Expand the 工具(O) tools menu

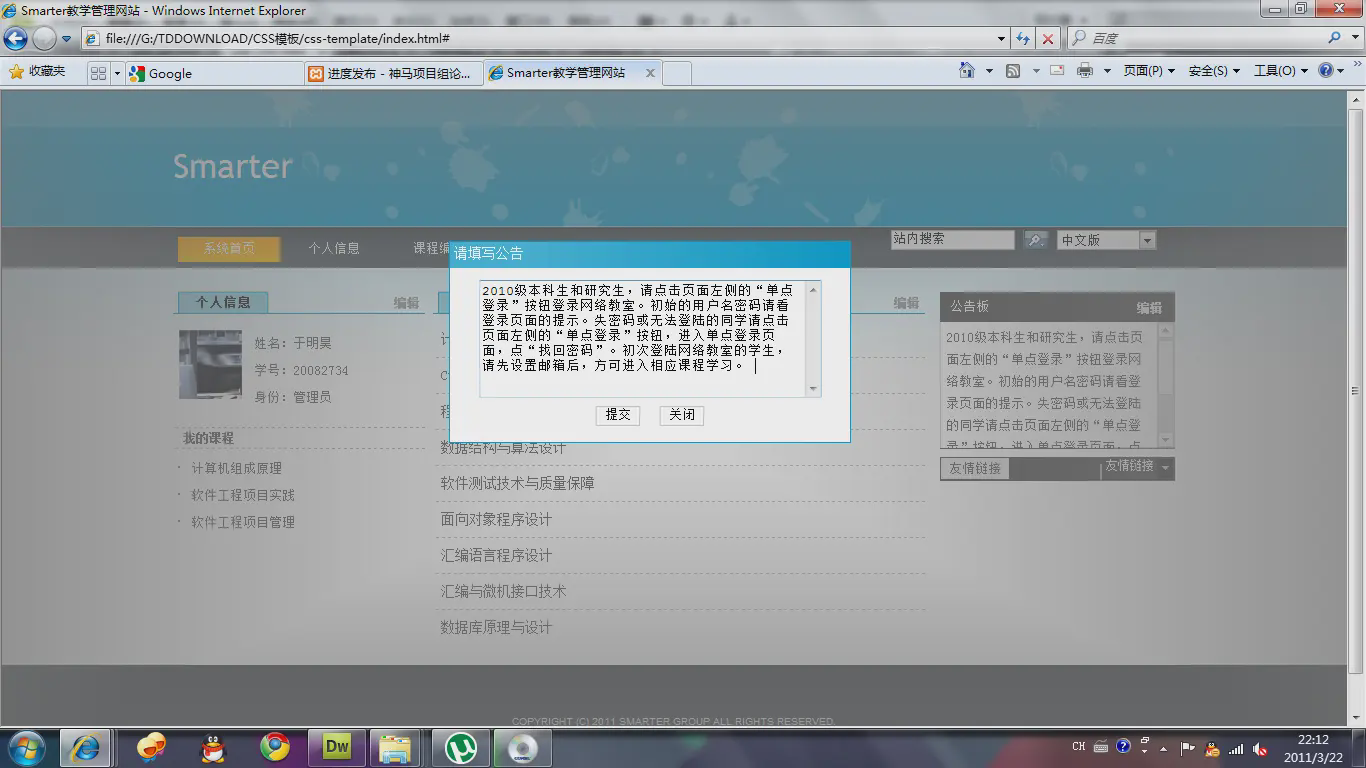click(x=1279, y=71)
